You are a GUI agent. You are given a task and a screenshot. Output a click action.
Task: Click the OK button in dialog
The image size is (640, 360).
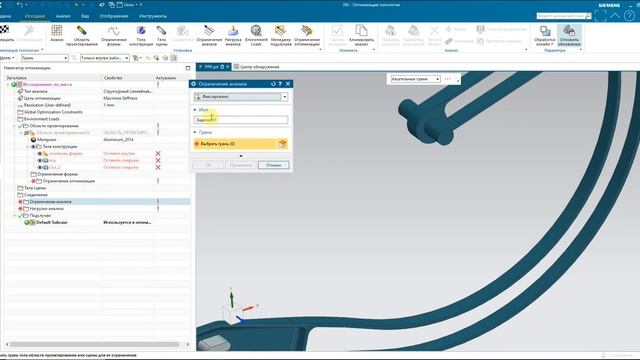click(x=208, y=165)
